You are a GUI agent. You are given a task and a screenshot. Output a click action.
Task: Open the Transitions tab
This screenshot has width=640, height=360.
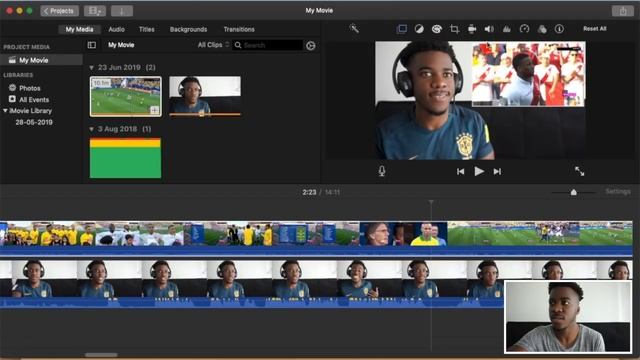pyautogui.click(x=239, y=29)
